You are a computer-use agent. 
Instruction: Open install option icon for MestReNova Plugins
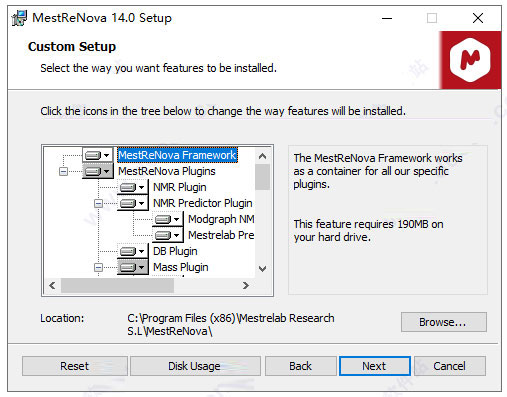[98, 171]
